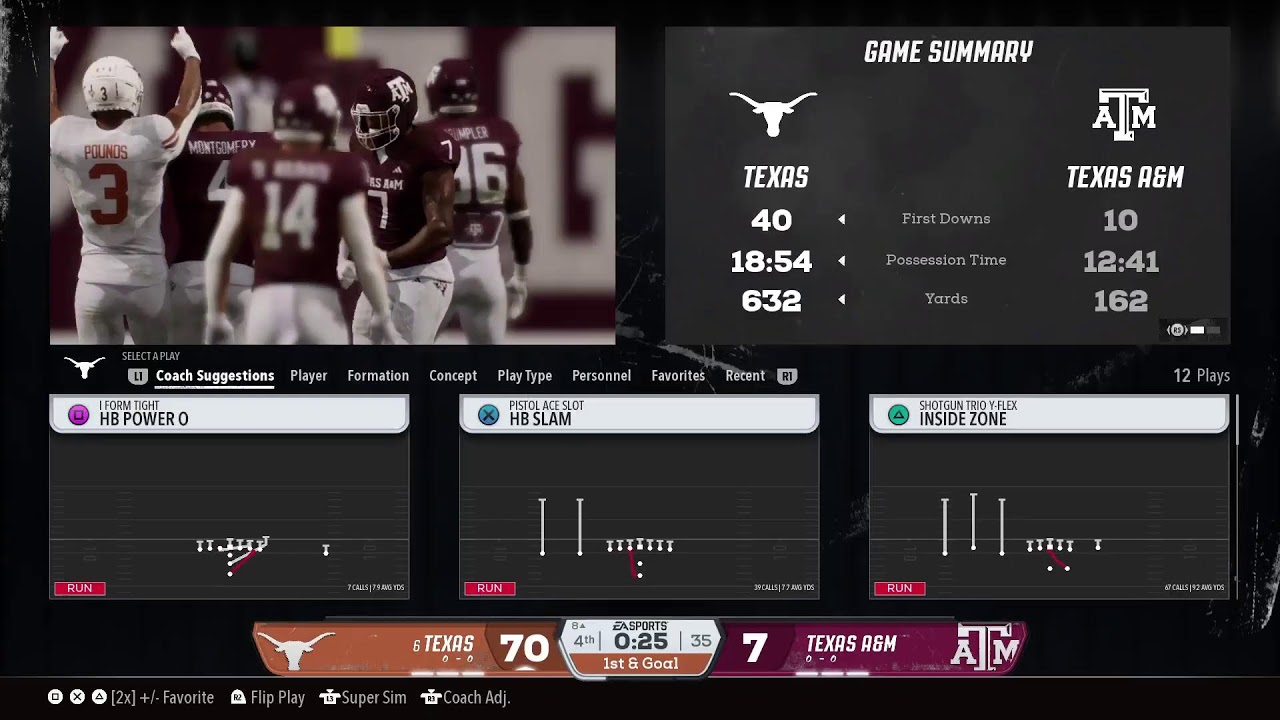Click the 4th quarter indicator
The height and width of the screenshot is (720, 1280).
[584, 641]
